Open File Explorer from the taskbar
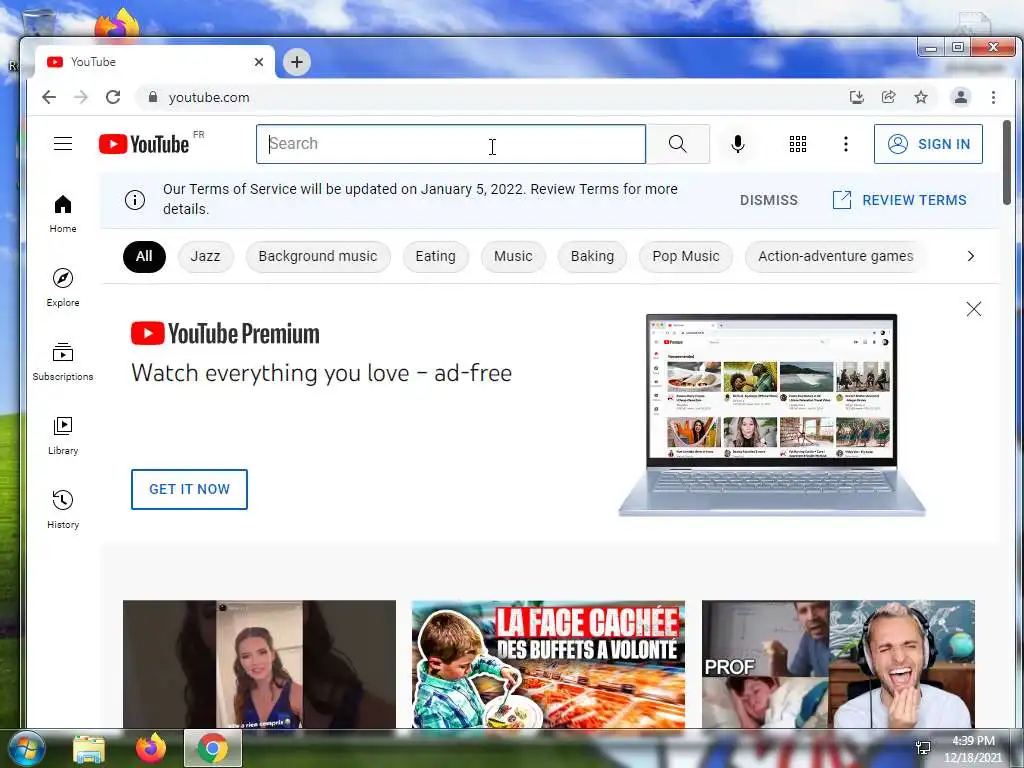This screenshot has height=768, width=1024. (89, 749)
